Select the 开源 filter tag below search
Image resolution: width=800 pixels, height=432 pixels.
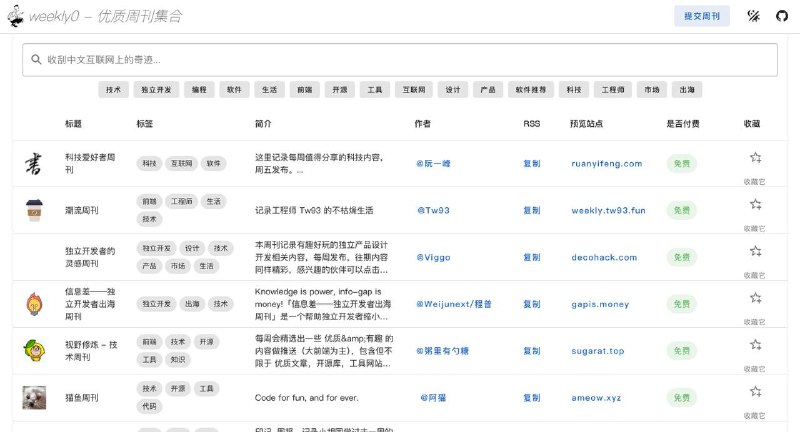(340, 89)
